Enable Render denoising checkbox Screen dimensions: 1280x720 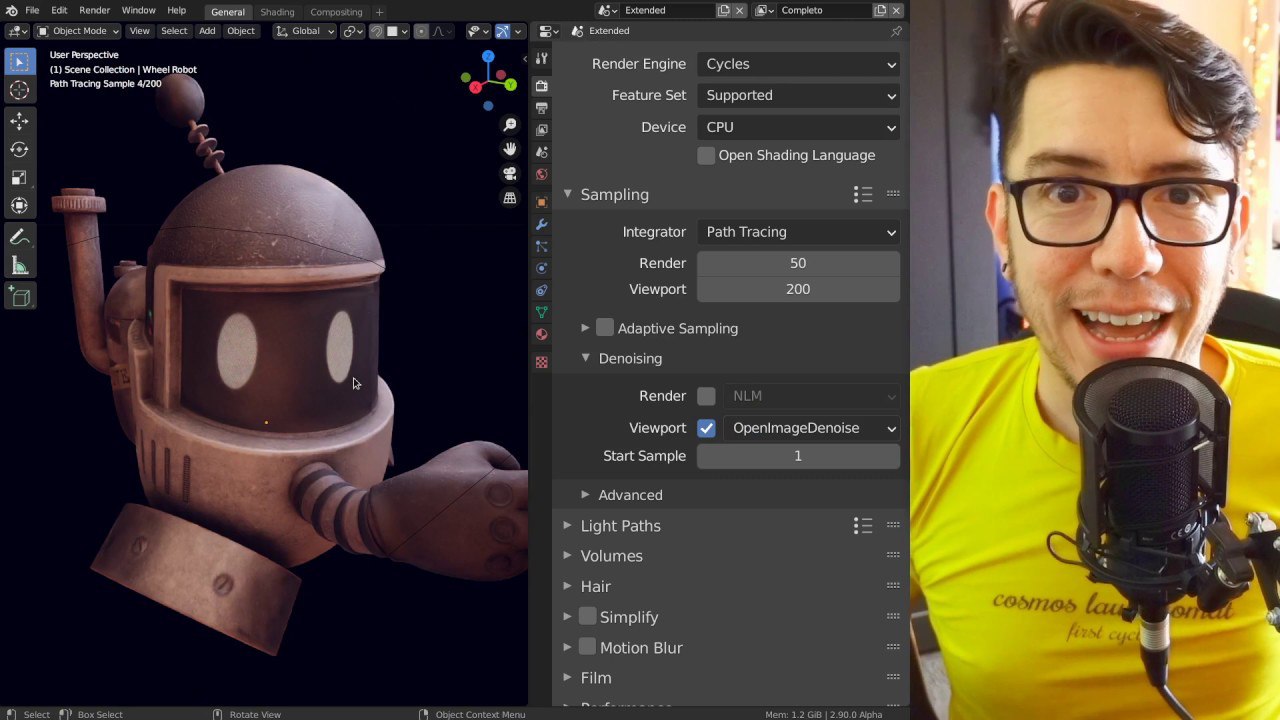(x=706, y=396)
